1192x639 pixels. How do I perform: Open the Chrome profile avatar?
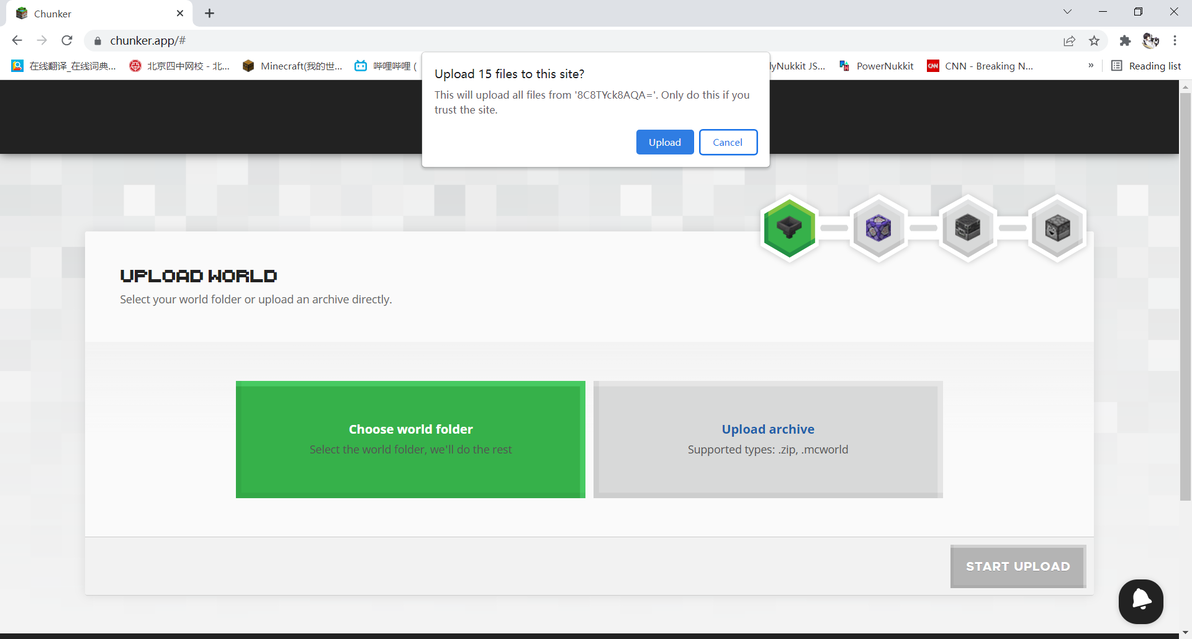1151,40
